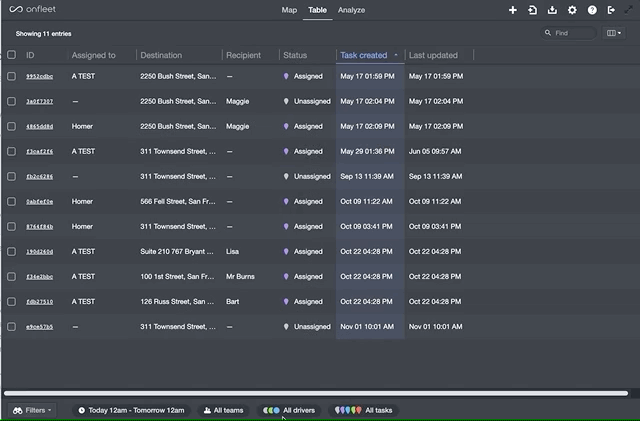640x421 pixels.
Task: Click the status pin icon in Bart's row
Action: pos(286,302)
